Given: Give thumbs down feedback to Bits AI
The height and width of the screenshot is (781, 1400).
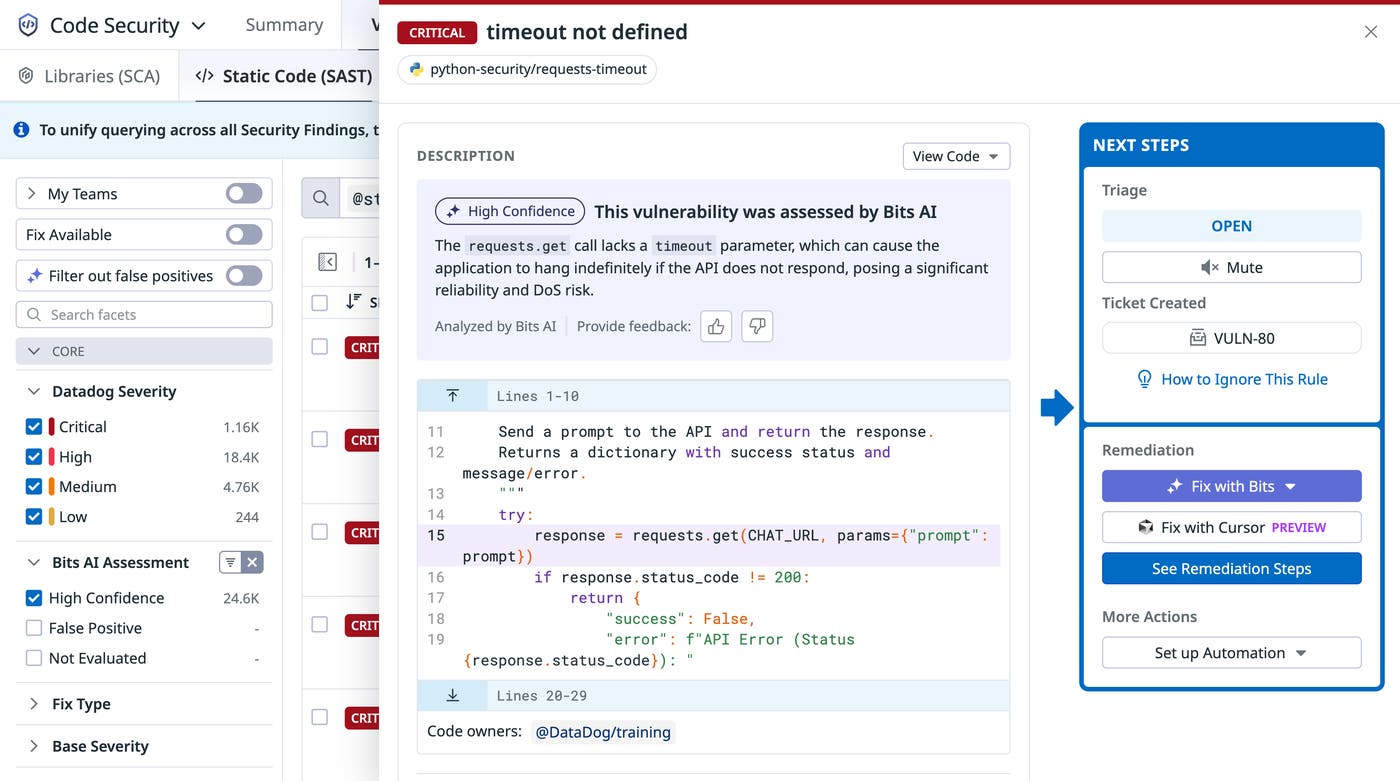Looking at the screenshot, I should click(757, 326).
